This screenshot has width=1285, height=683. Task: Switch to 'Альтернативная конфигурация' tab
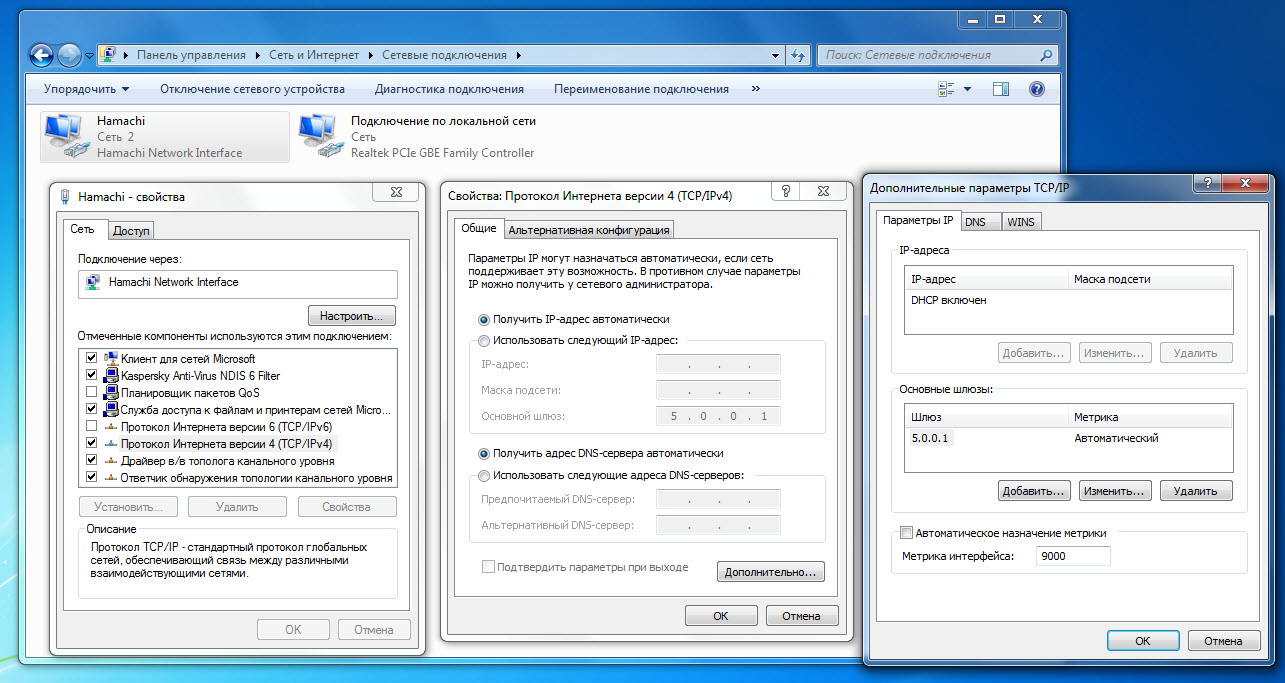pos(588,230)
